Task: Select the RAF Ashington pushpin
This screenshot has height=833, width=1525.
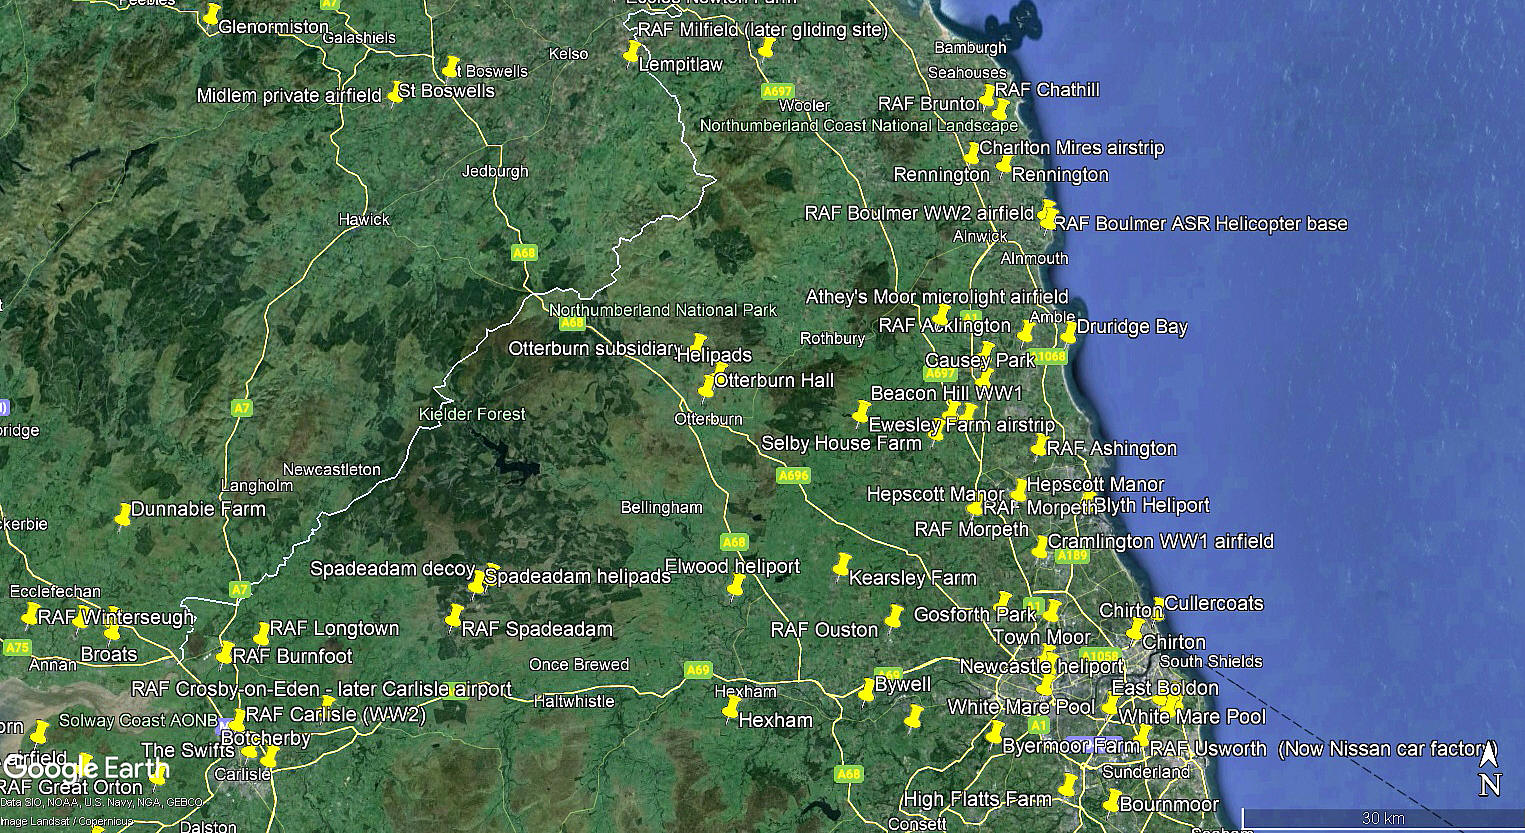Action: [x=1040, y=445]
